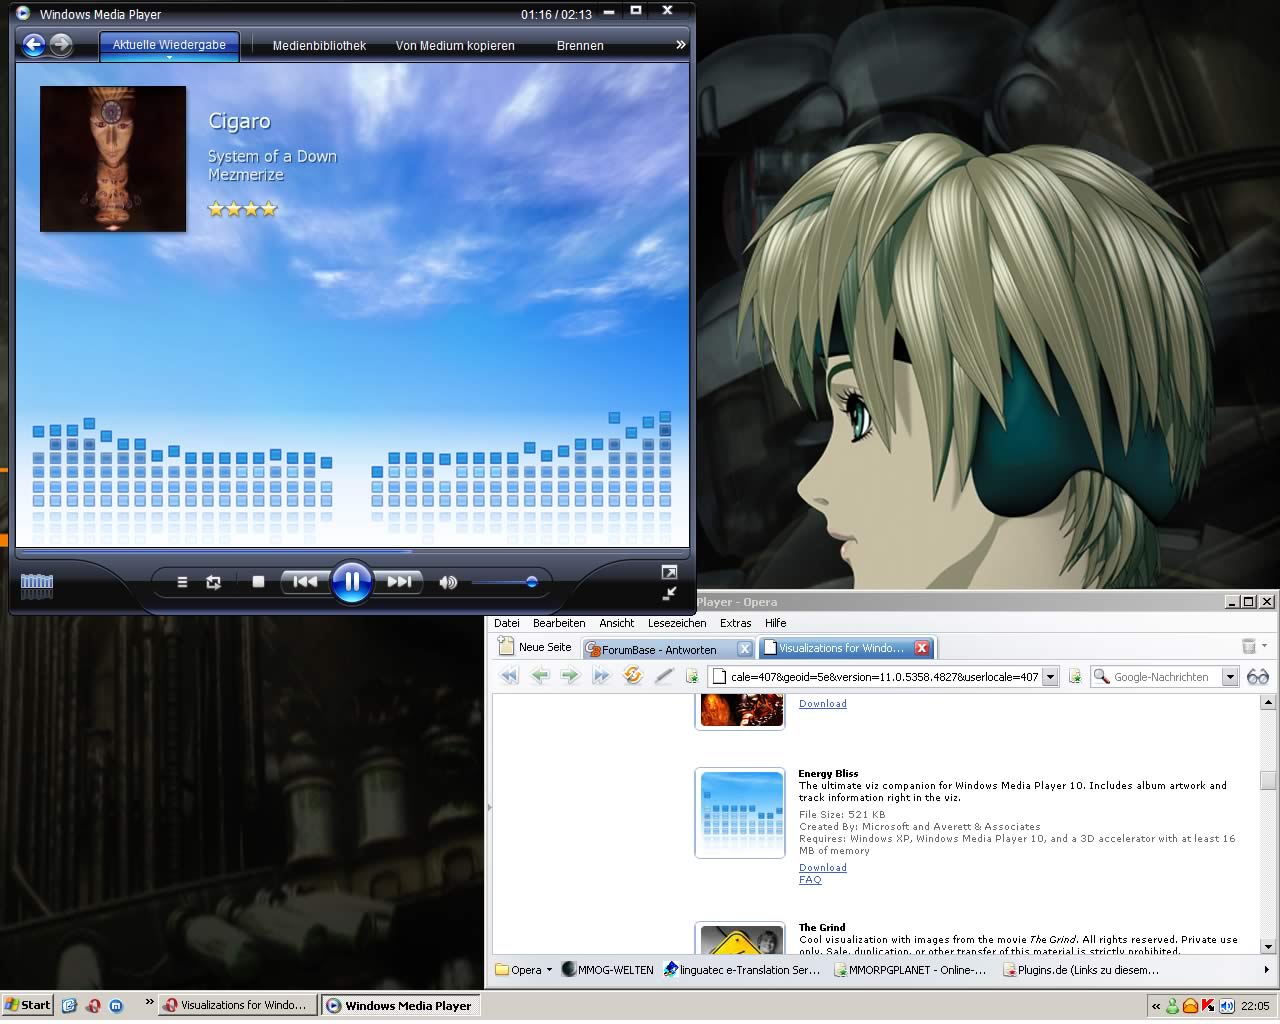This screenshot has width=1280, height=1024.
Task: Open the Aktuelle Wiedergabe tab
Action: (x=169, y=44)
